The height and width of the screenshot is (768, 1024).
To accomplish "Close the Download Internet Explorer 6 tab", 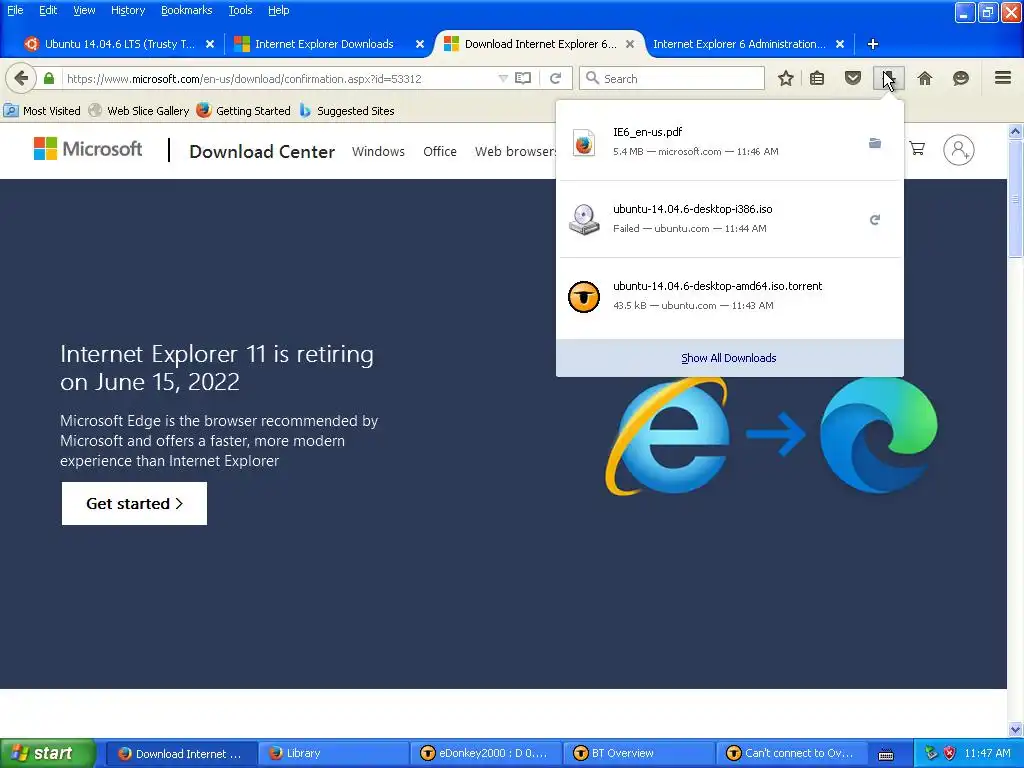I will (630, 44).
